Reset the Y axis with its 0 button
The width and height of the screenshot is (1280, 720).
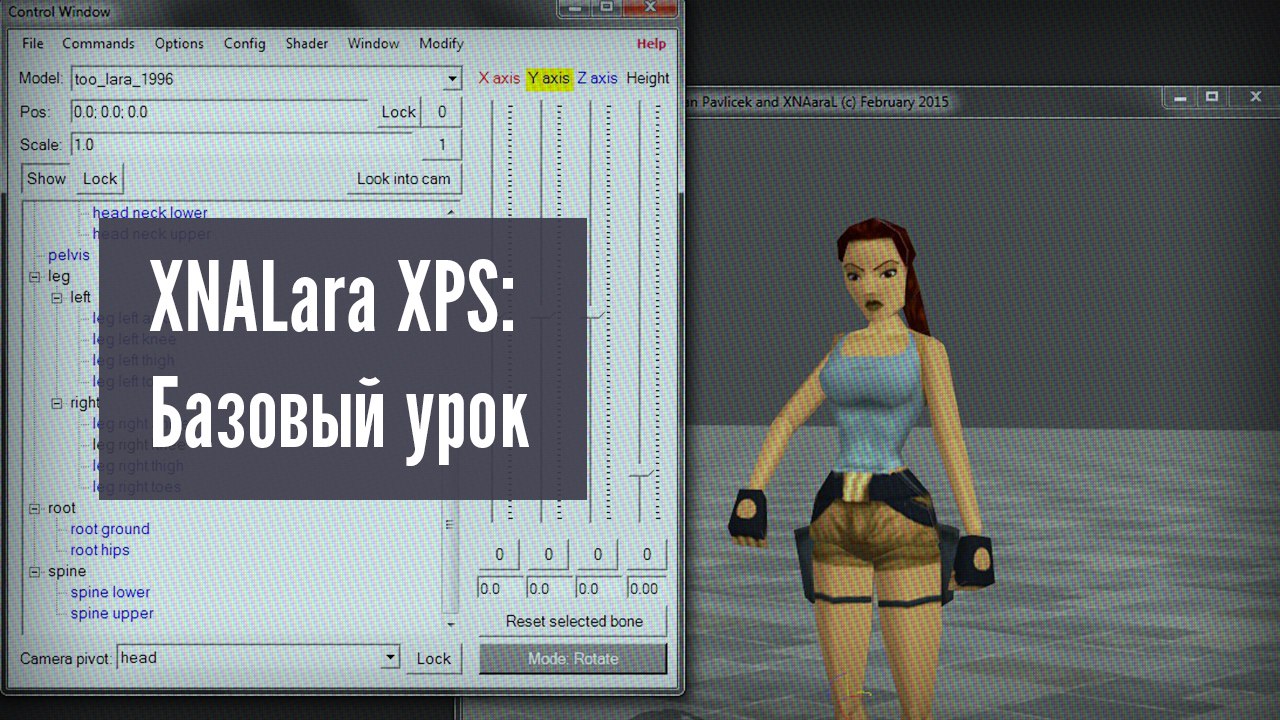[548, 554]
